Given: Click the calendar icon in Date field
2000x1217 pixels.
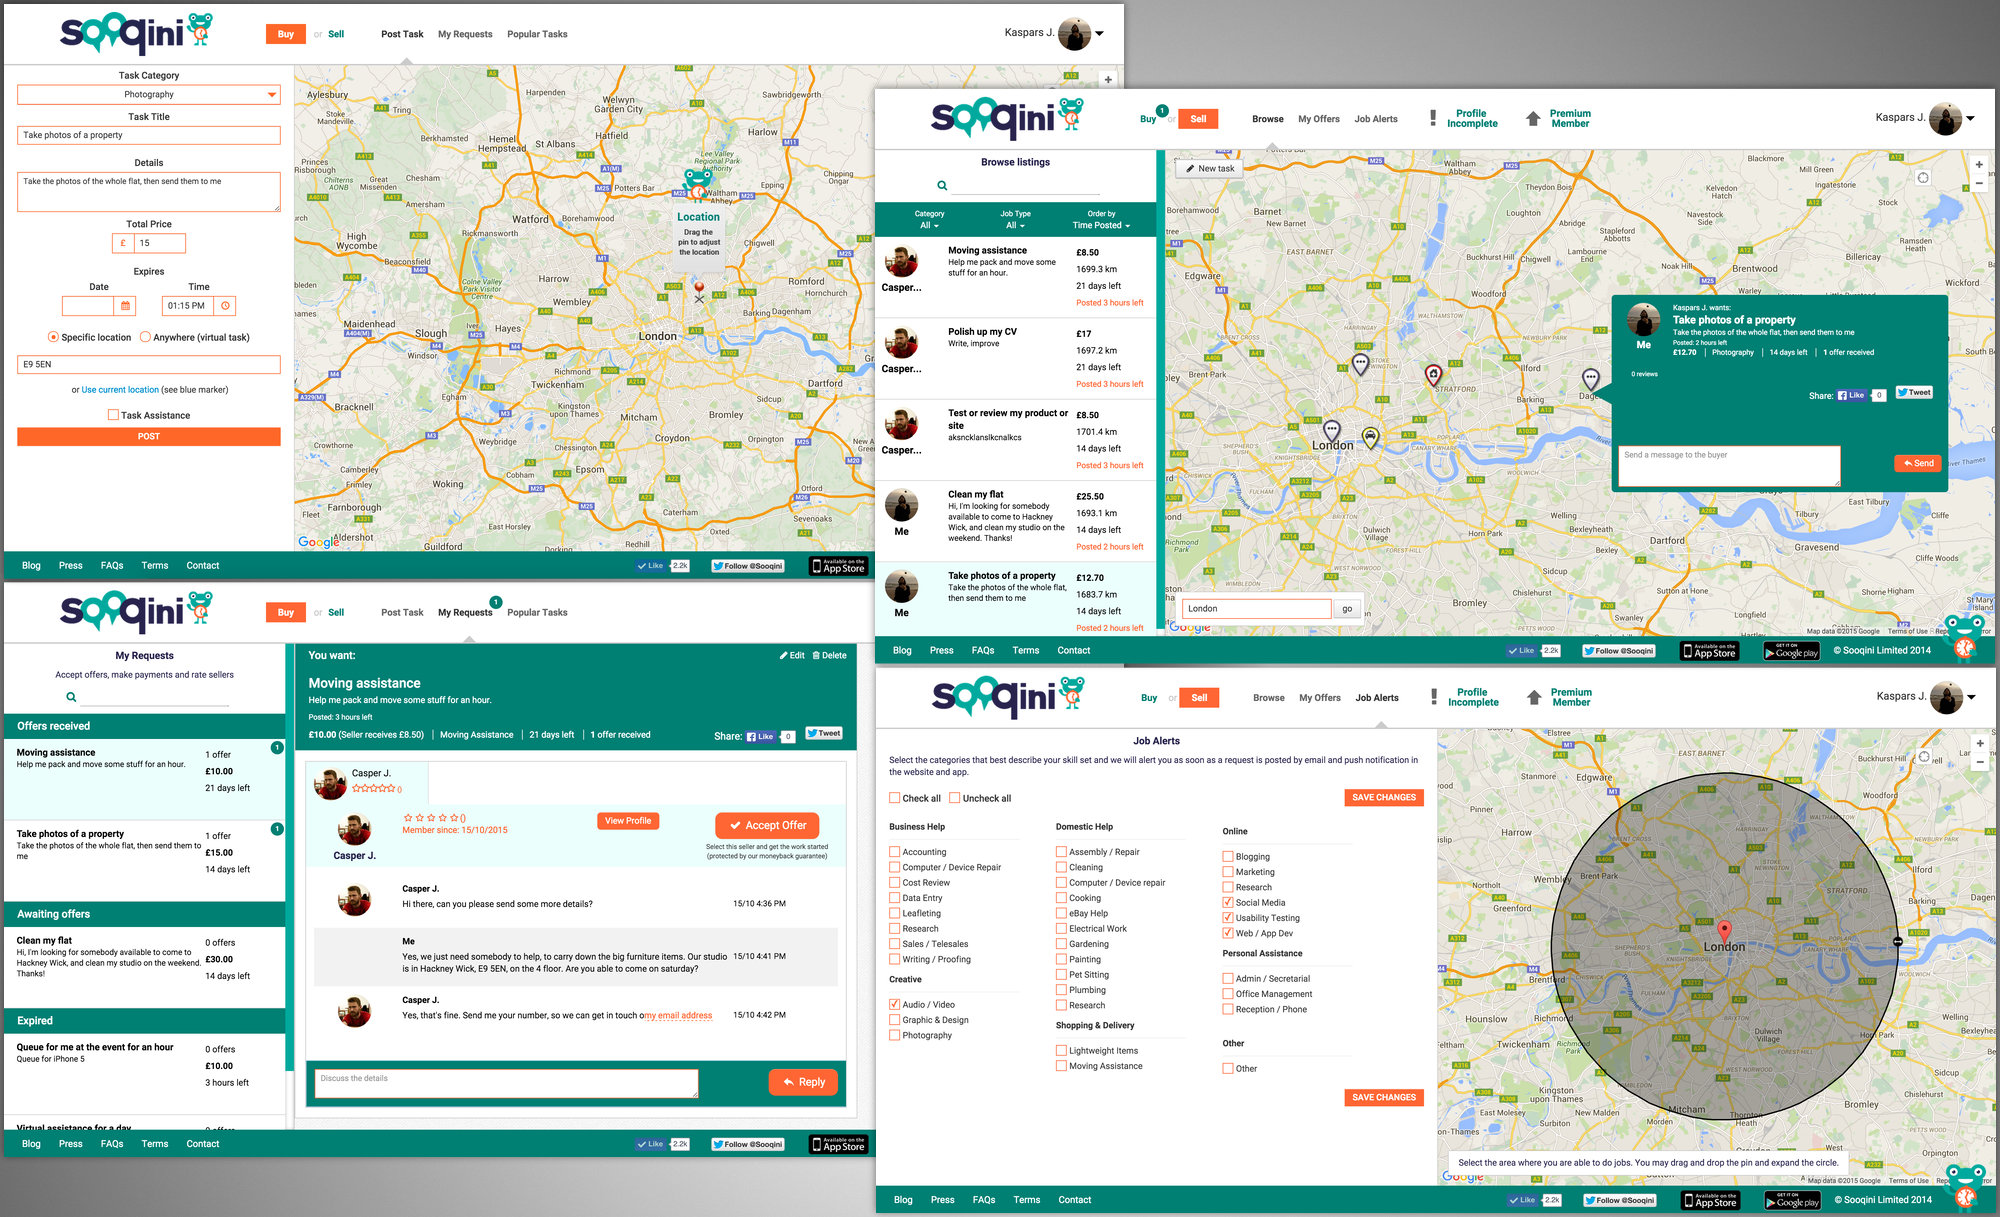Looking at the screenshot, I should click(x=125, y=306).
